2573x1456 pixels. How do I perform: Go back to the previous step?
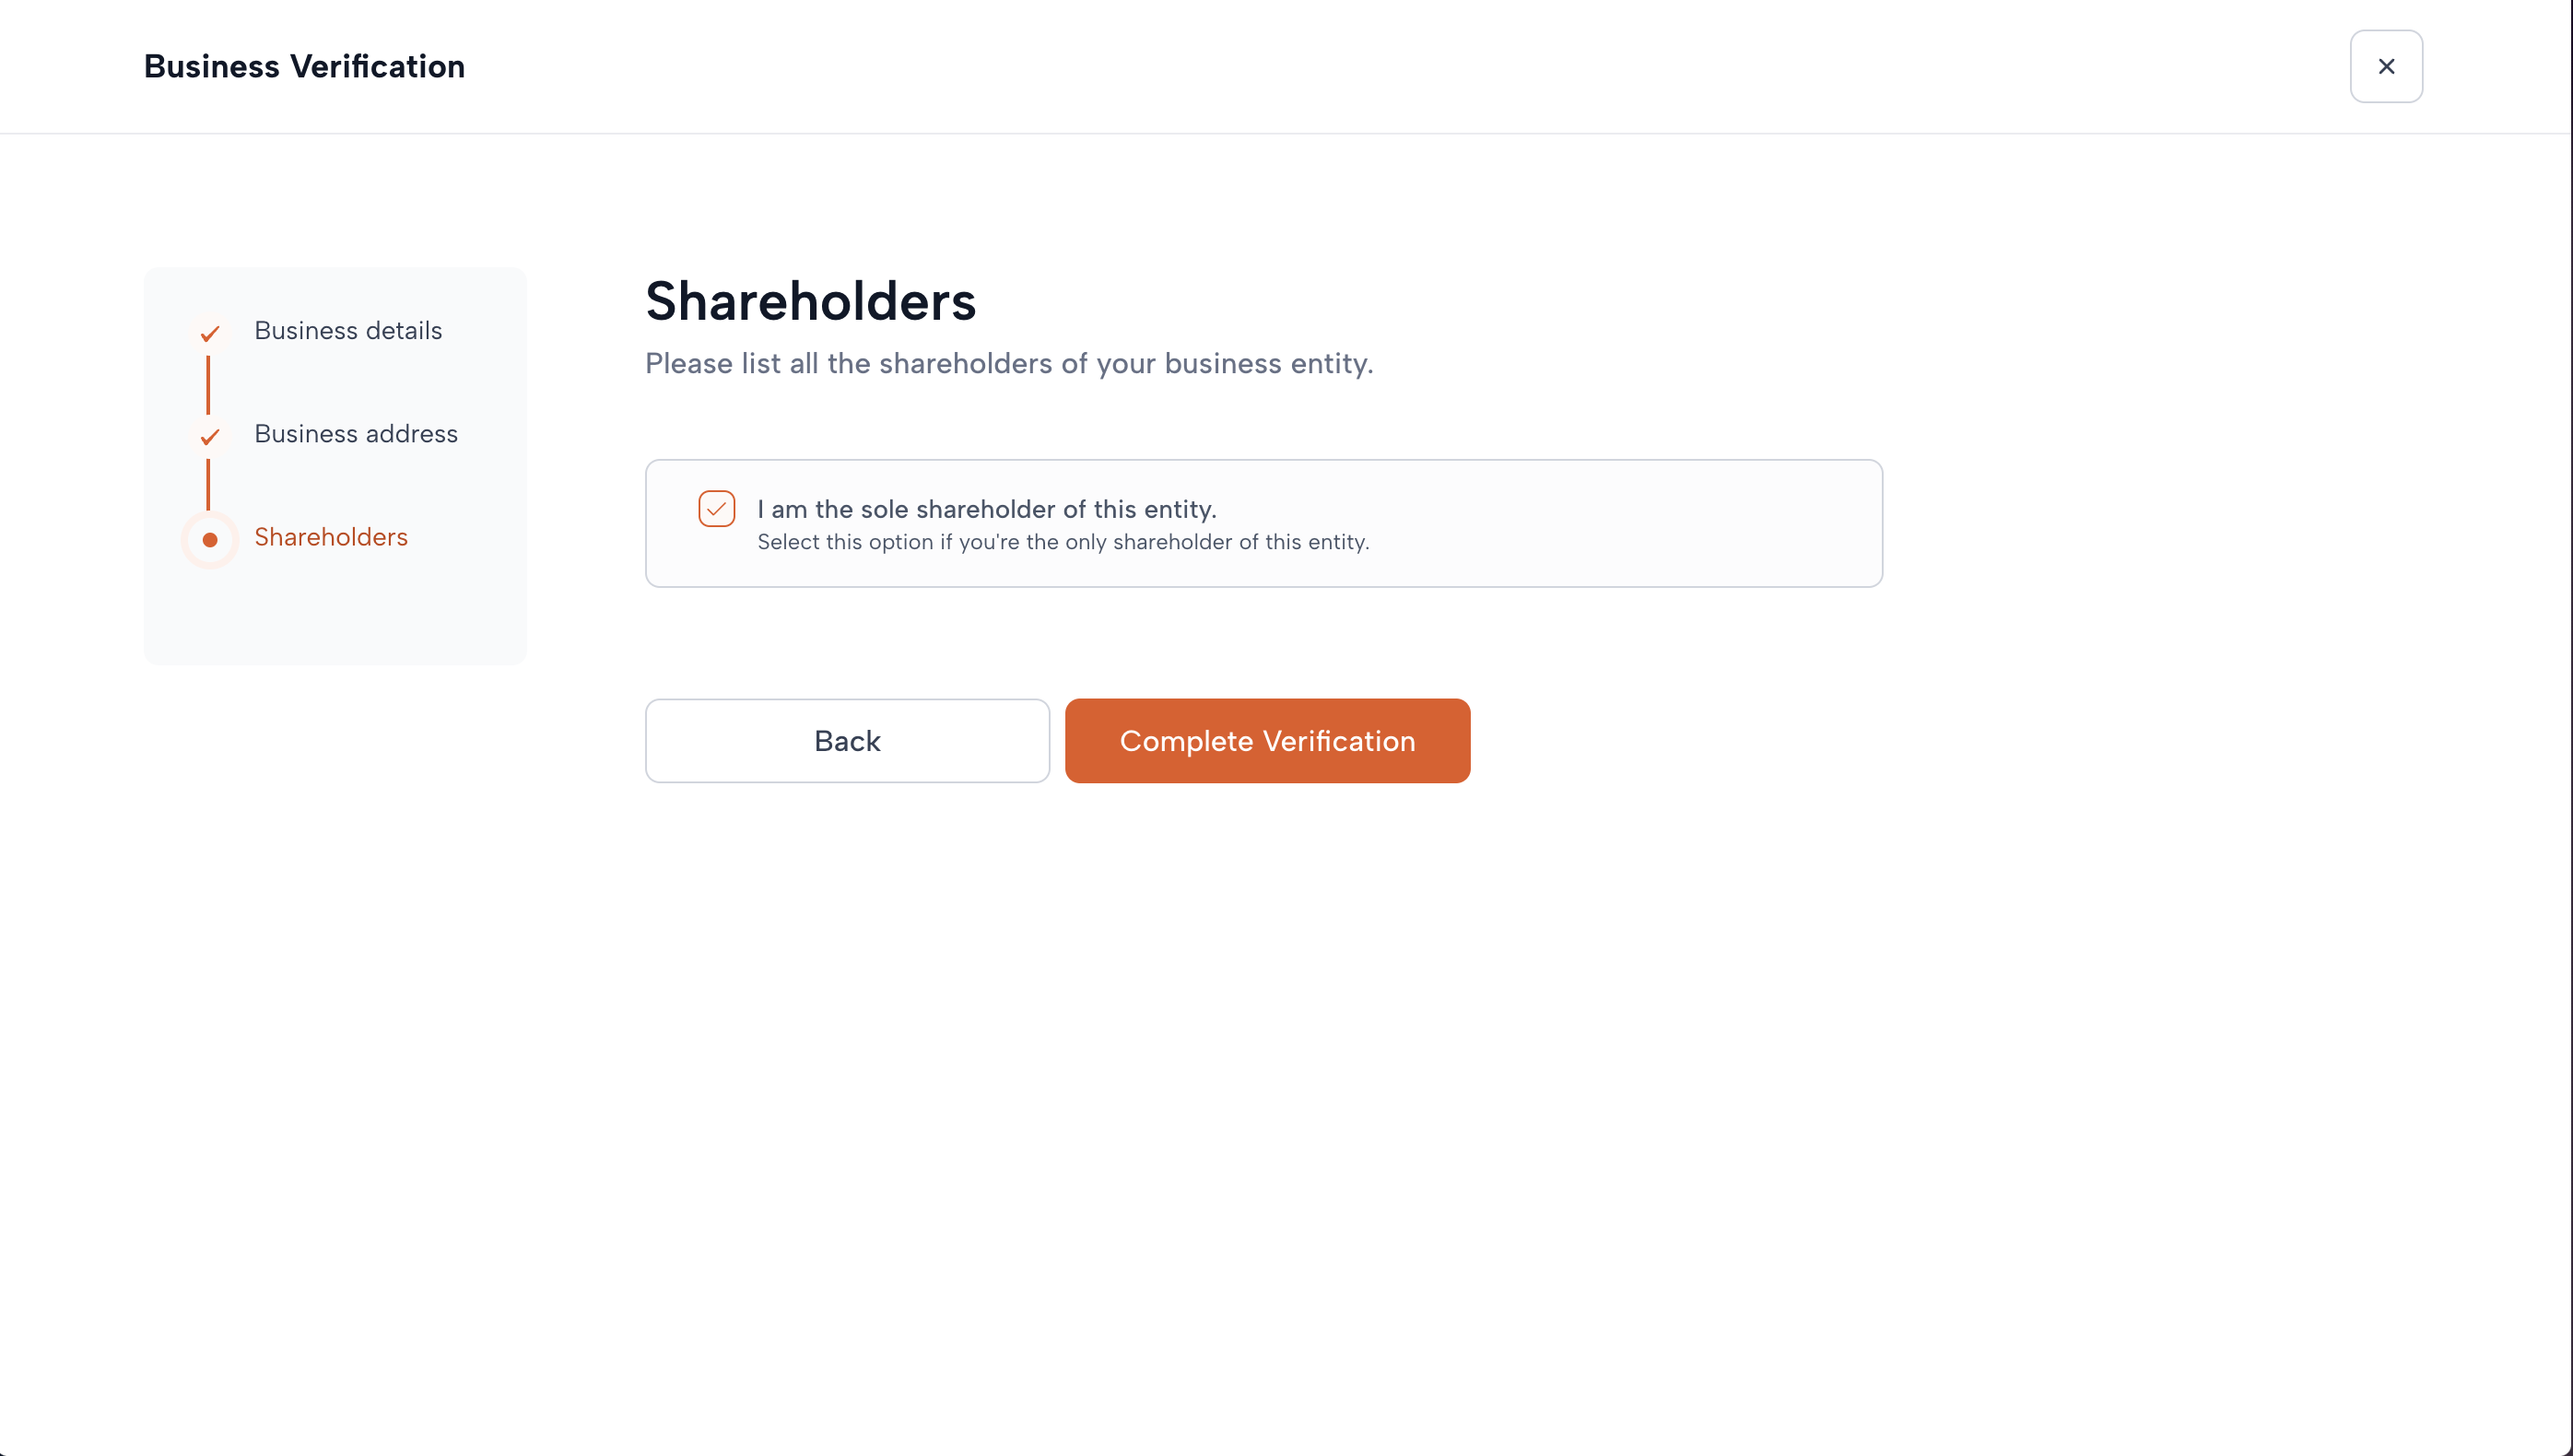(x=846, y=741)
